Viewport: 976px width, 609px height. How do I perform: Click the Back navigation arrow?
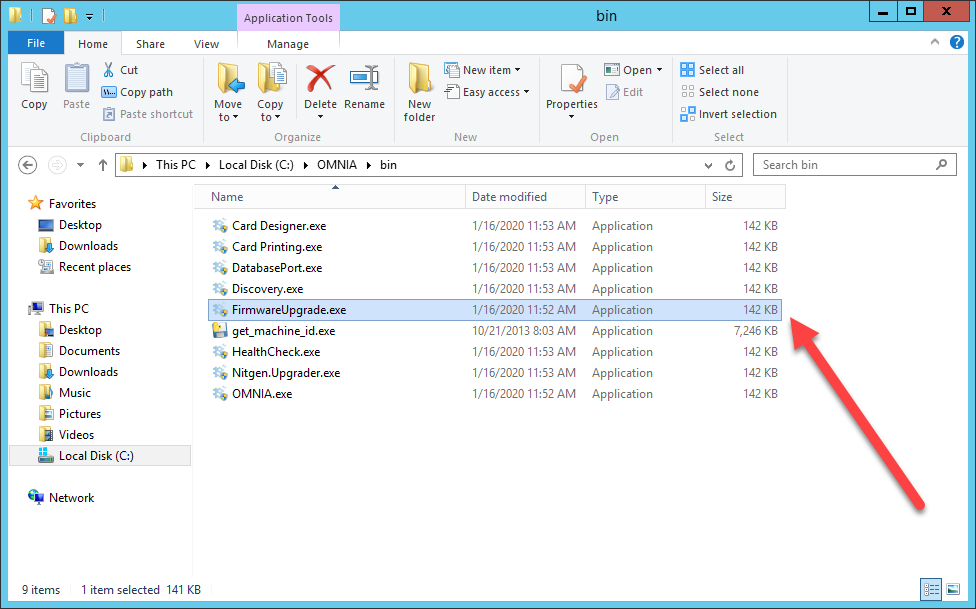click(x=27, y=165)
